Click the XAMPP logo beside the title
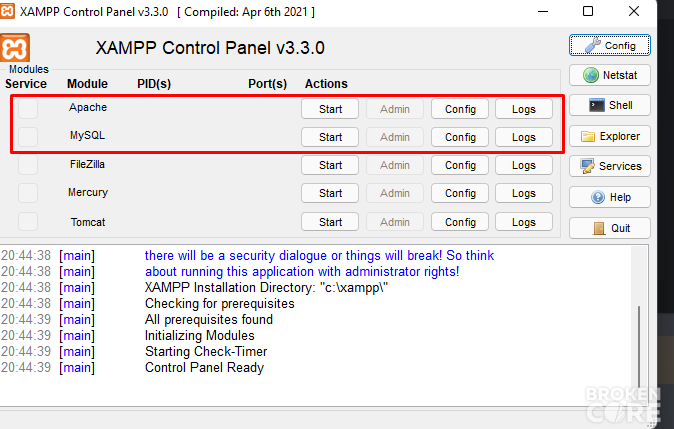The width and height of the screenshot is (674, 429). click(15, 48)
